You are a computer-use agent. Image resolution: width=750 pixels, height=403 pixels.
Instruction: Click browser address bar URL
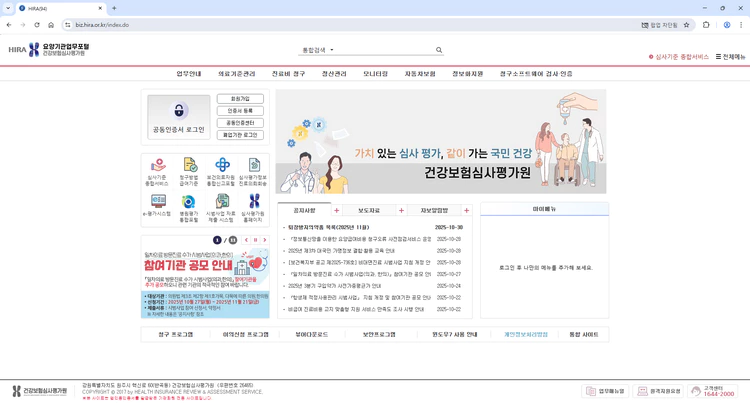(x=102, y=25)
